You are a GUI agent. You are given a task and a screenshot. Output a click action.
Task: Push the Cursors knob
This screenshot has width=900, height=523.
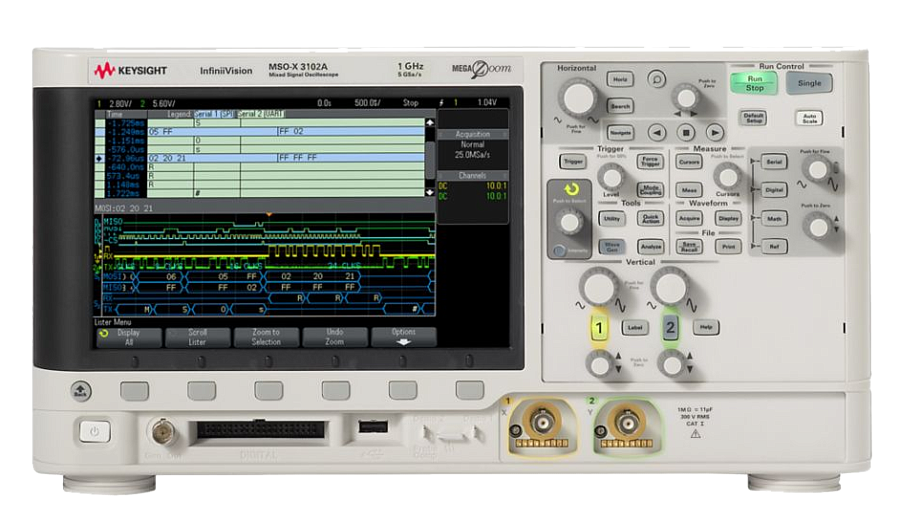(728, 177)
